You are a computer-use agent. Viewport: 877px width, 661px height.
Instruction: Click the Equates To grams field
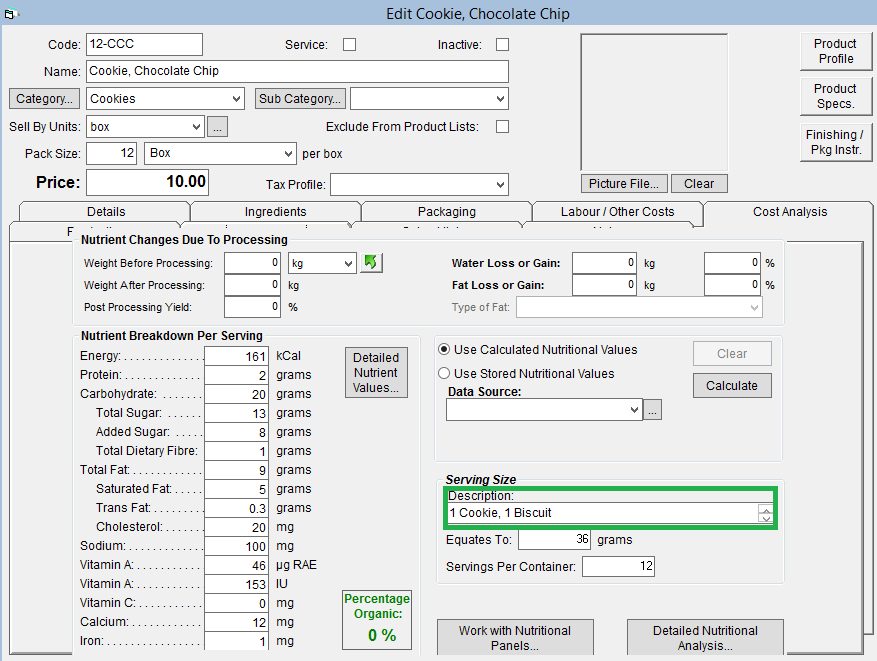click(x=554, y=540)
